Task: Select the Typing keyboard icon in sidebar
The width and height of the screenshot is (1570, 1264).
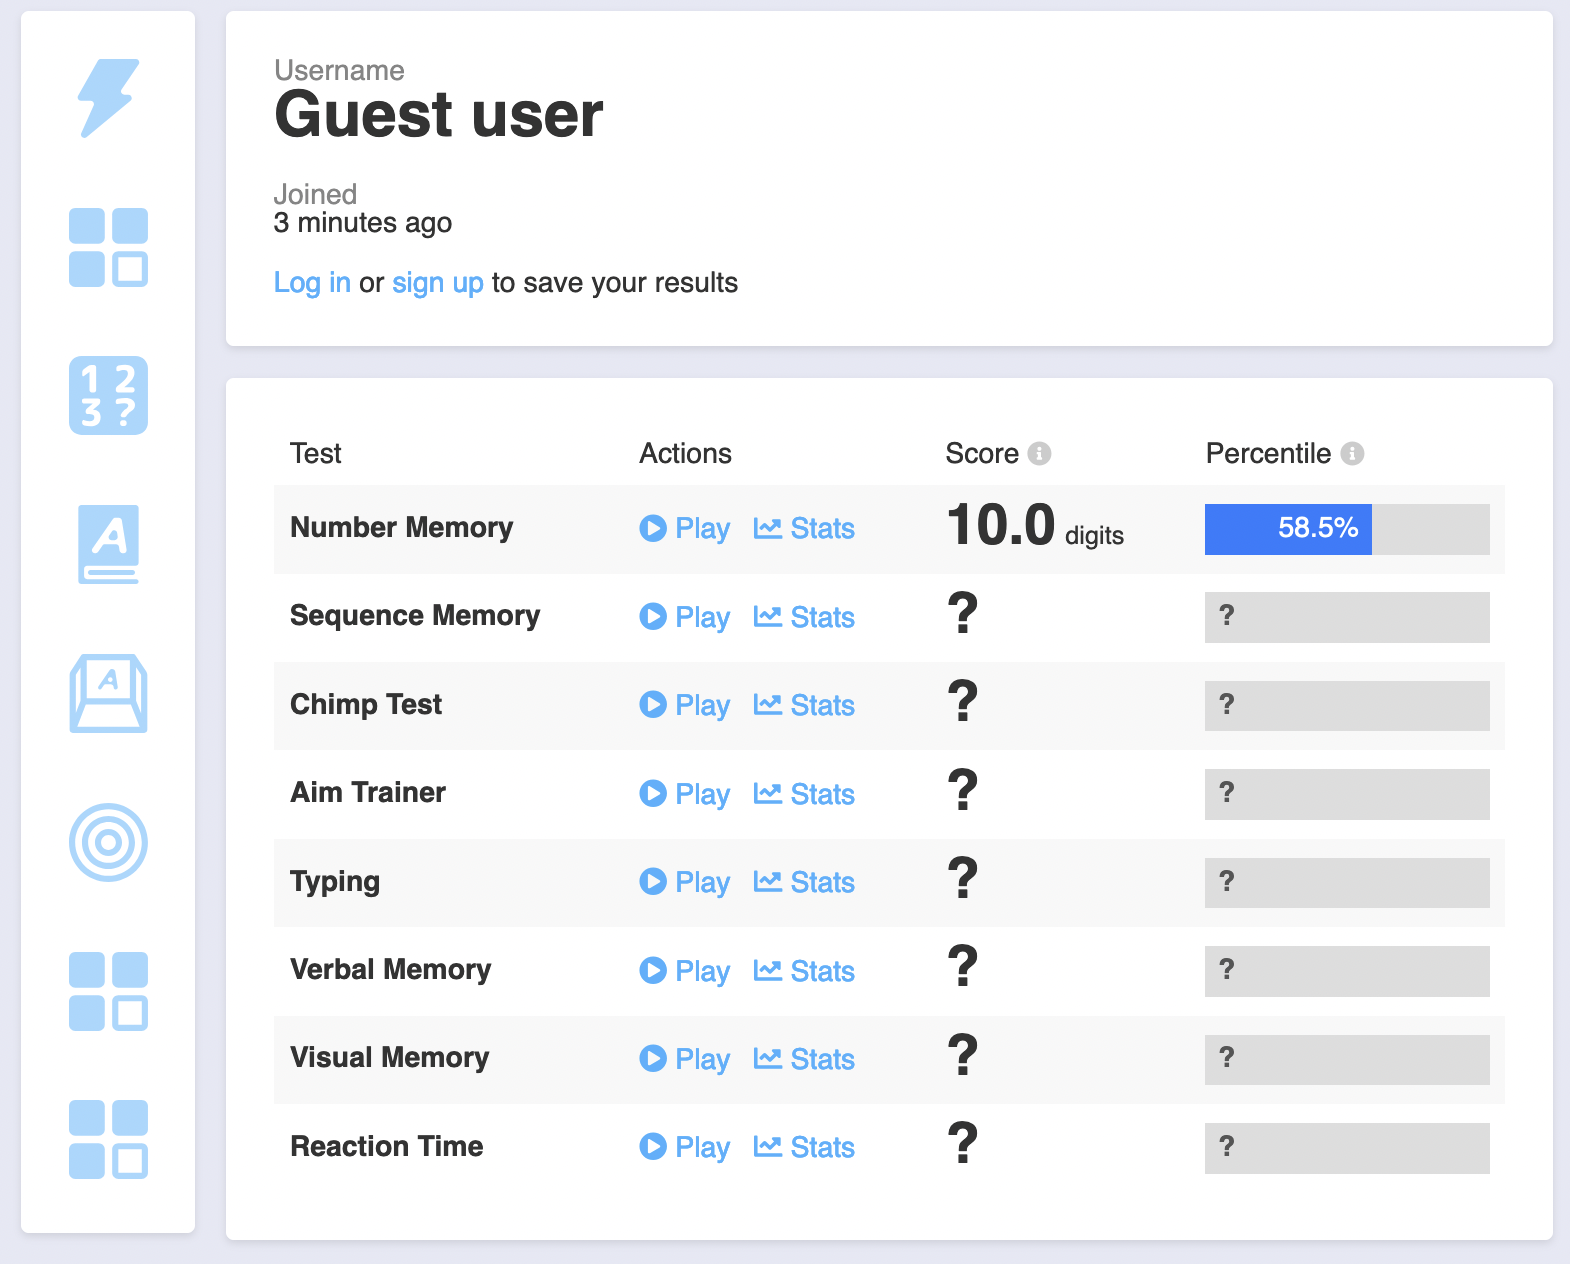Action: click(108, 693)
